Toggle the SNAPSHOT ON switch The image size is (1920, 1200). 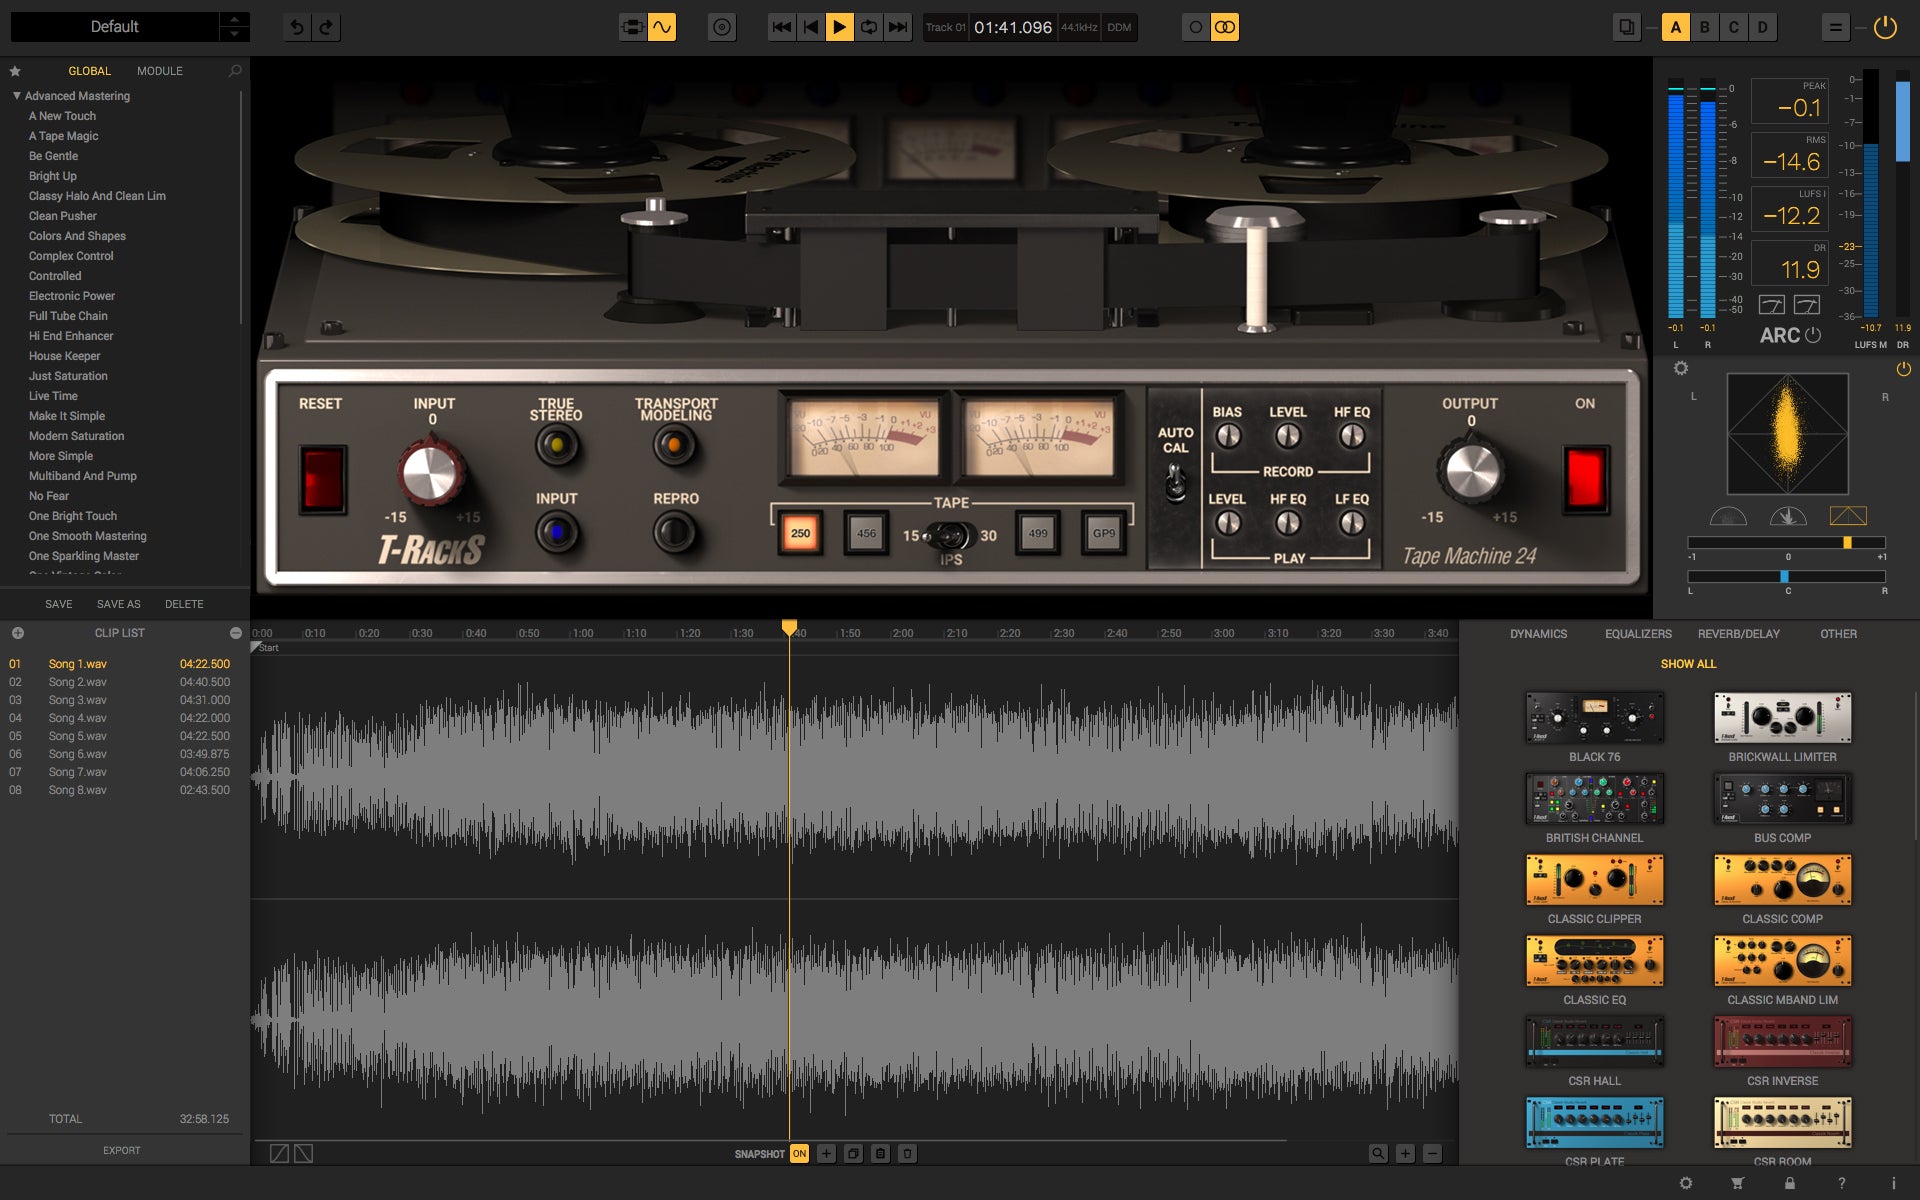click(799, 1153)
